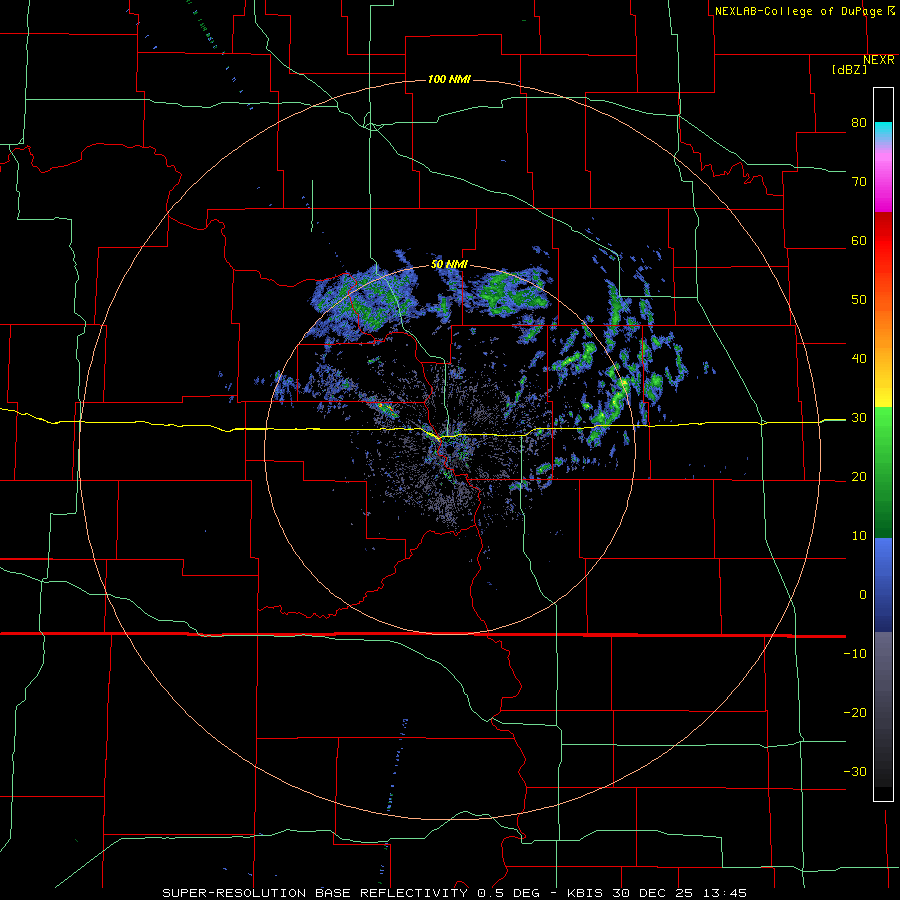
Task: Click the 10 value on the dBZ scale
Action: coord(859,536)
